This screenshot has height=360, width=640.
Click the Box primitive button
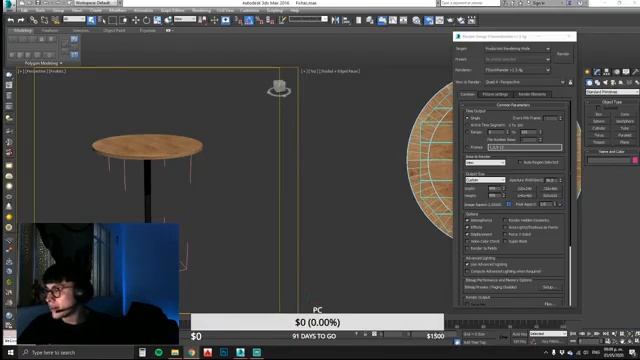pyautogui.click(x=599, y=114)
